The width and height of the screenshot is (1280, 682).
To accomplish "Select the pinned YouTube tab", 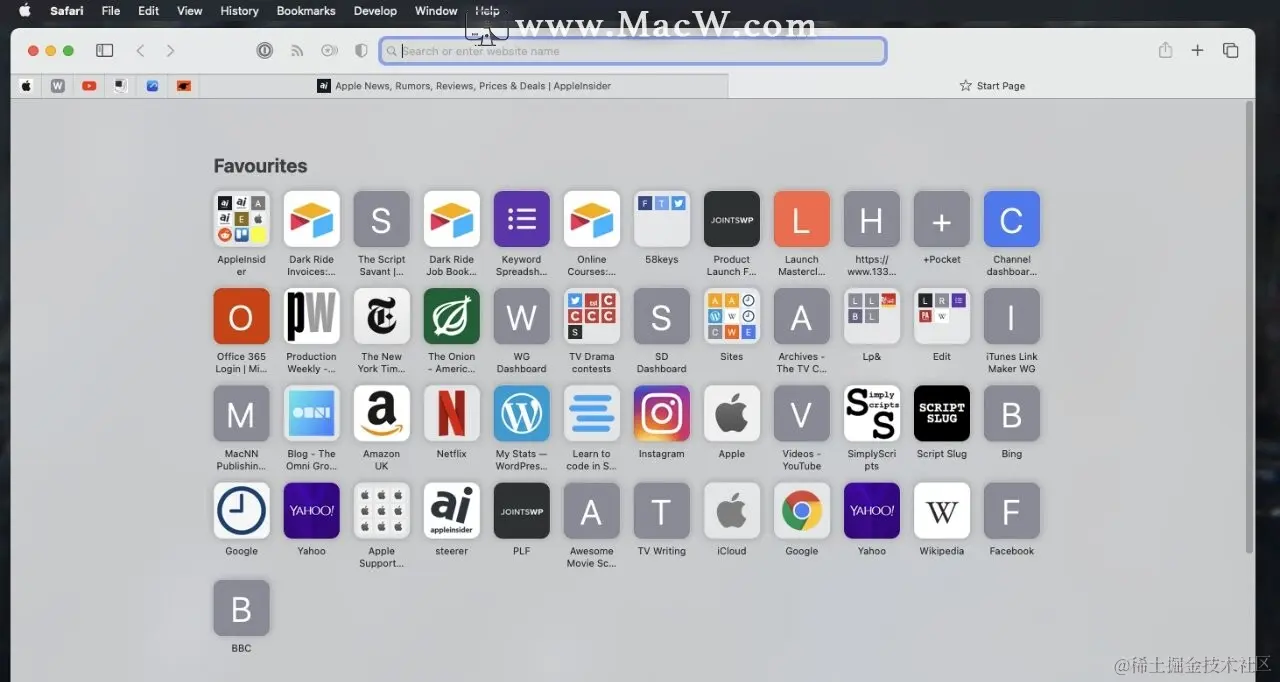I will point(89,86).
